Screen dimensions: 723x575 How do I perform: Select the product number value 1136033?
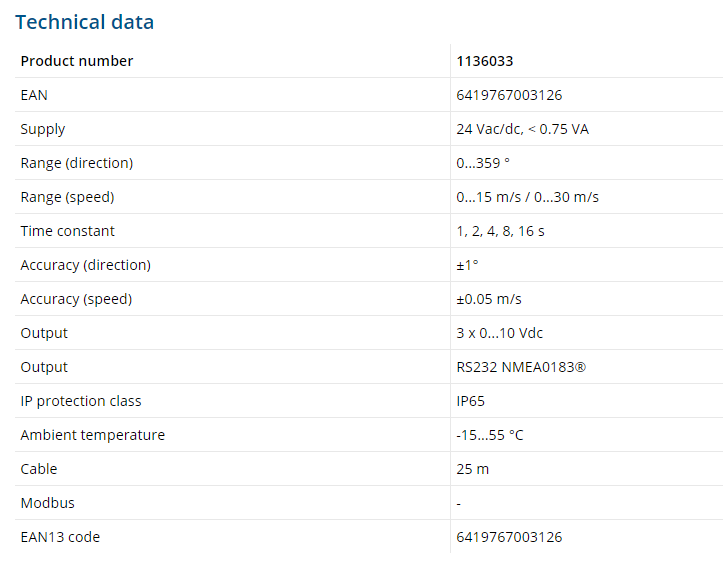(485, 61)
